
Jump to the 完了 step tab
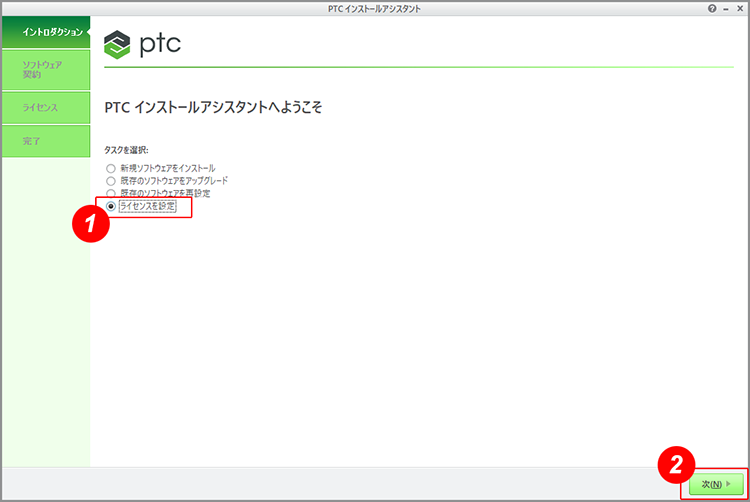coord(45,141)
